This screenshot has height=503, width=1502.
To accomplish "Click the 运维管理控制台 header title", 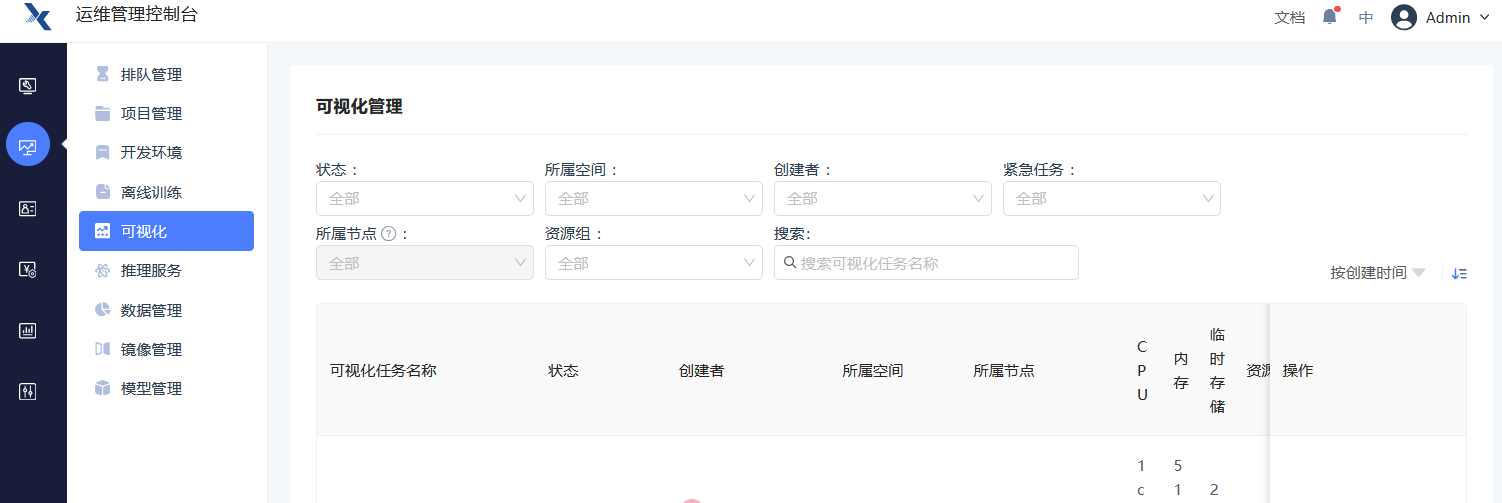I will tap(137, 14).
